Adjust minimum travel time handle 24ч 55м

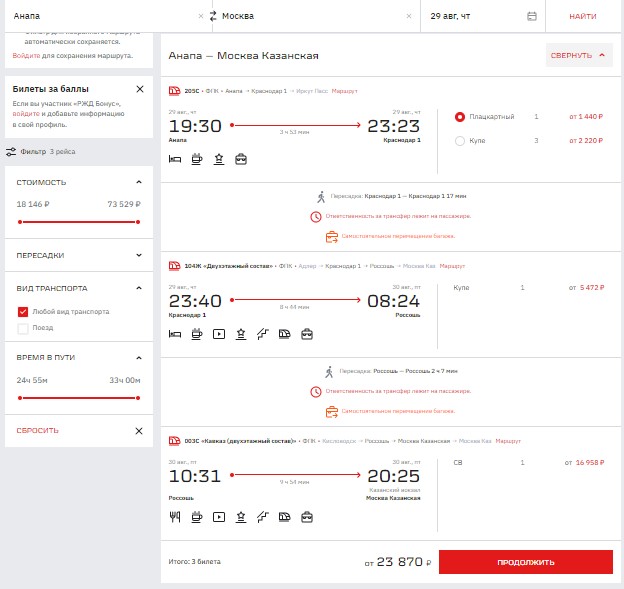(x=20, y=398)
